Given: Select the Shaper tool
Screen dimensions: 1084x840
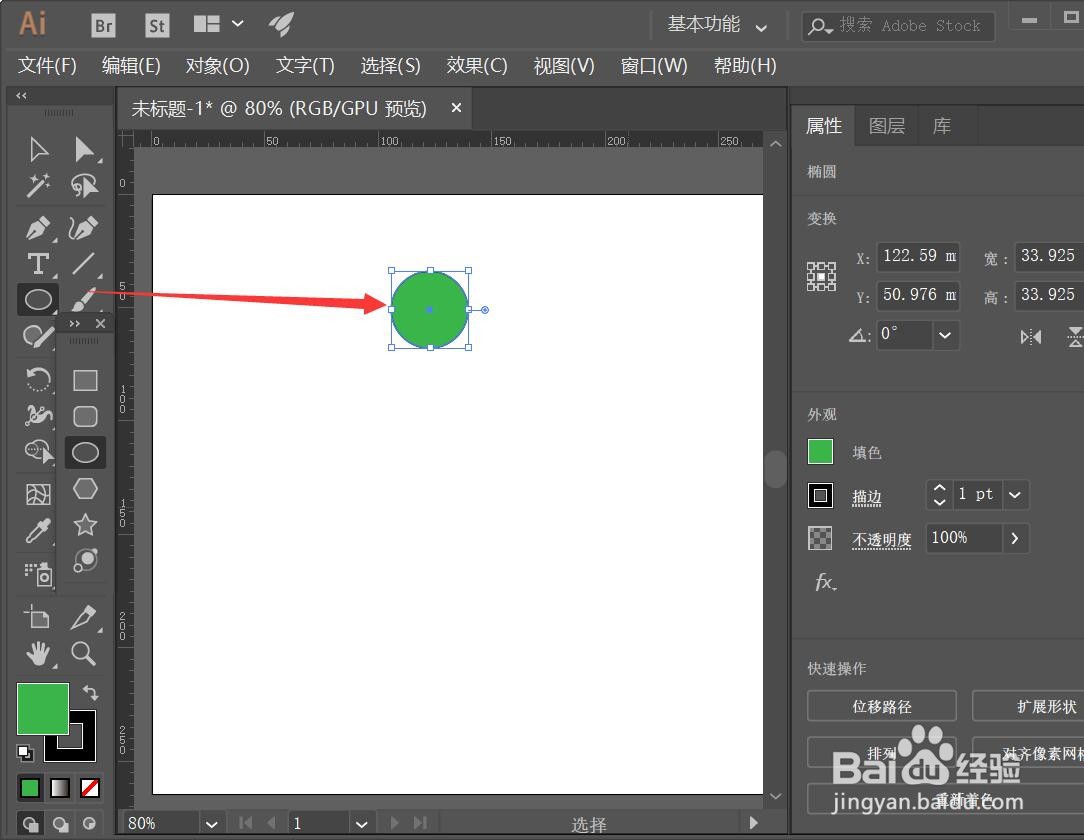Looking at the screenshot, I should (x=39, y=337).
